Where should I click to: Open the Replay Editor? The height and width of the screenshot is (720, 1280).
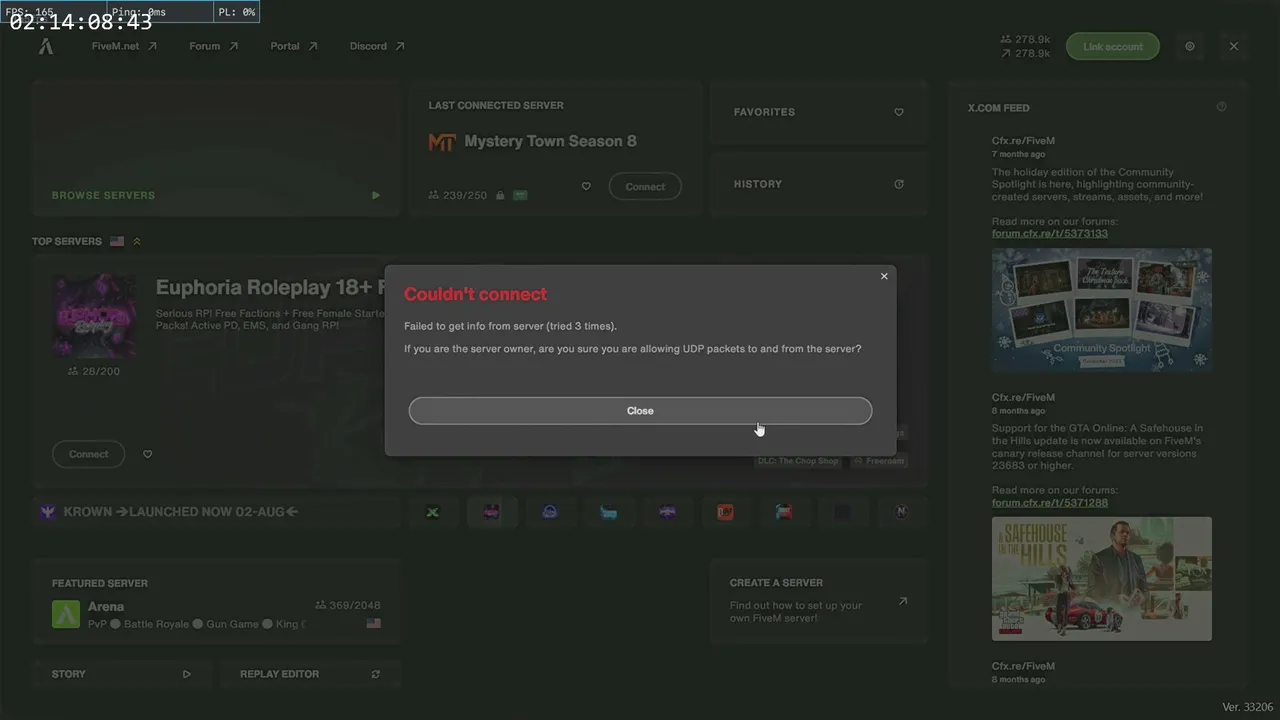[310, 674]
